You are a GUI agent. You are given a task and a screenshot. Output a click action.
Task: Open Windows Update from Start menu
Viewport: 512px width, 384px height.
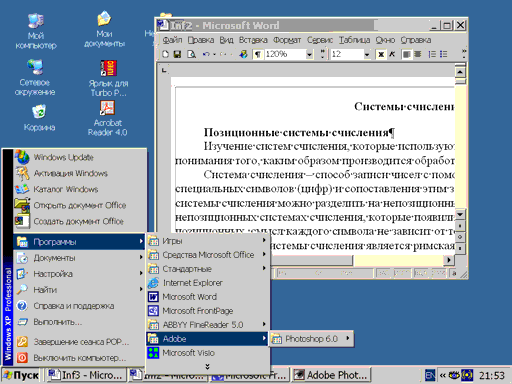coord(80,157)
